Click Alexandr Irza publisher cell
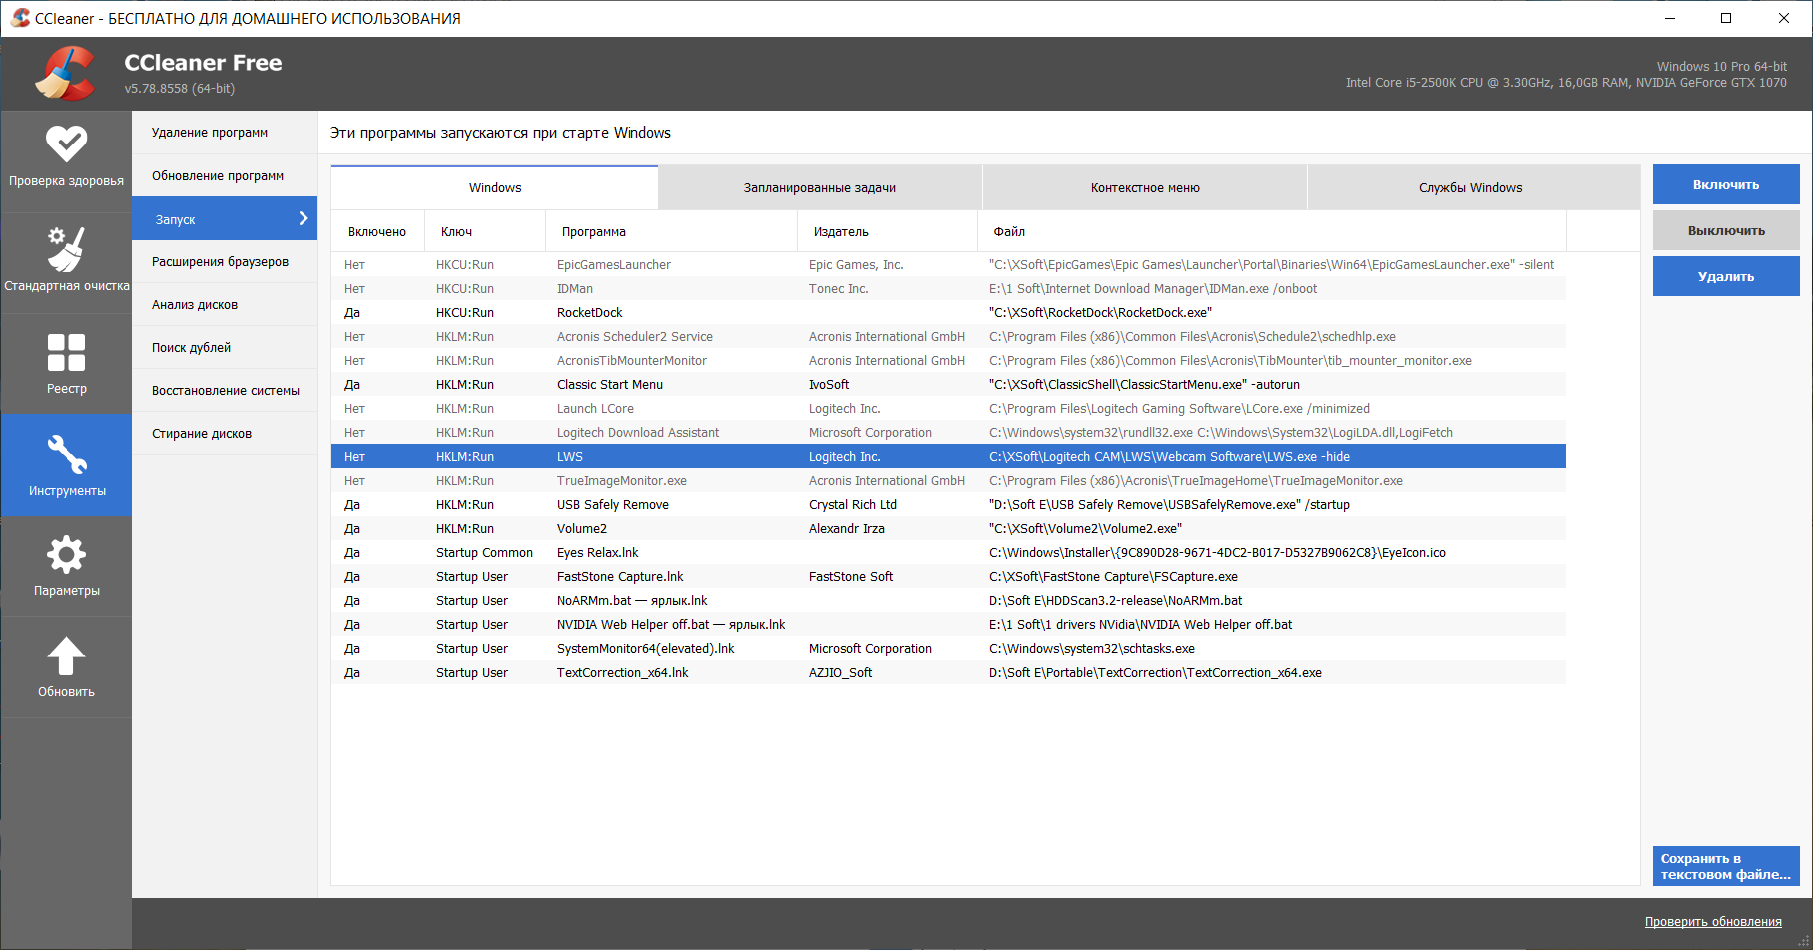The height and width of the screenshot is (950, 1813). [x=847, y=529]
